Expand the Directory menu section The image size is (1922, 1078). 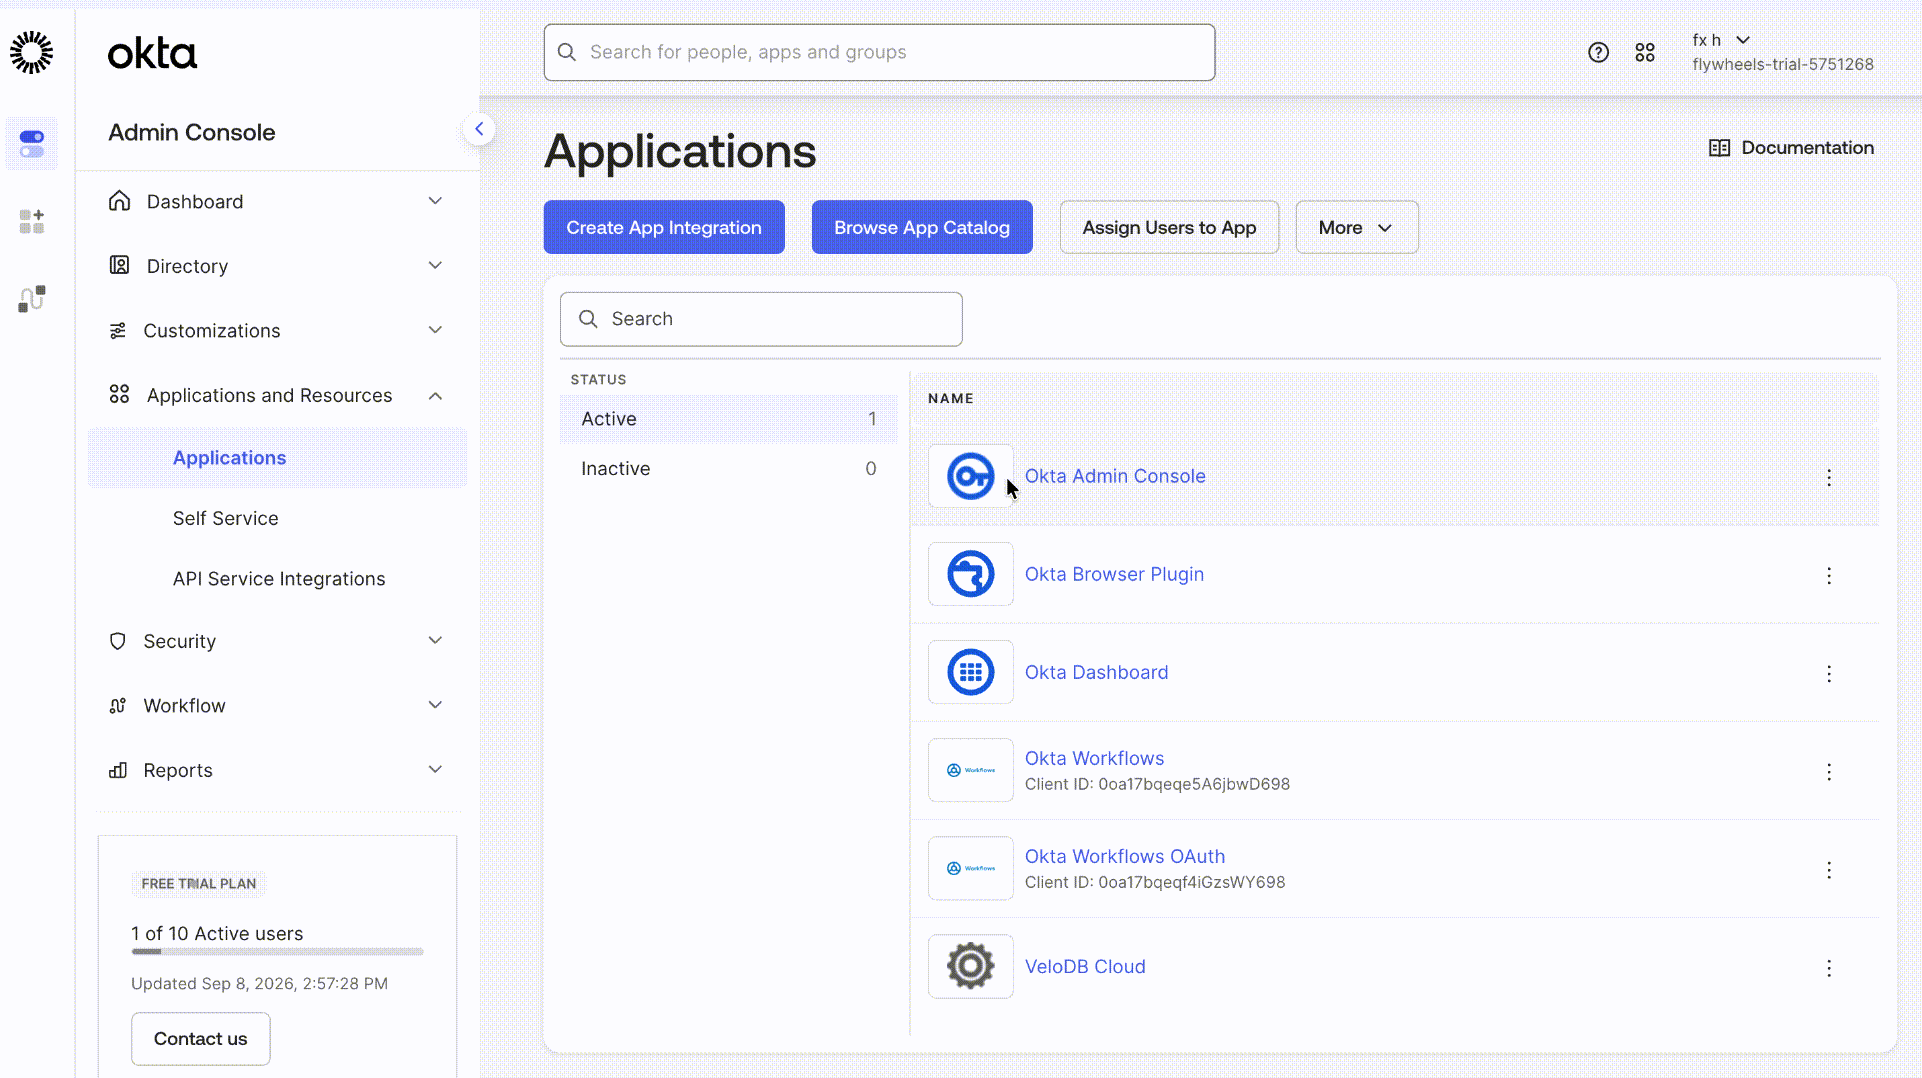(435, 265)
